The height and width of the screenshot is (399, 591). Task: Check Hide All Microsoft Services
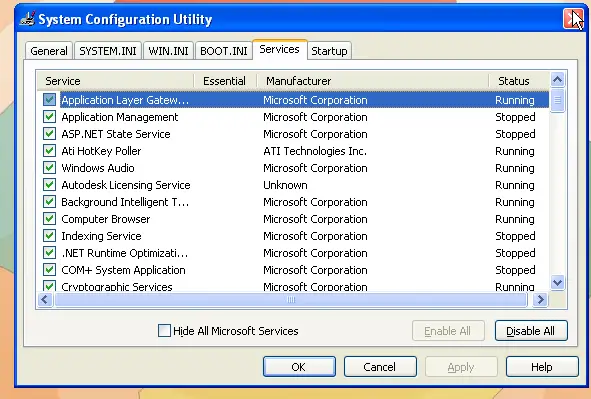[164, 331]
